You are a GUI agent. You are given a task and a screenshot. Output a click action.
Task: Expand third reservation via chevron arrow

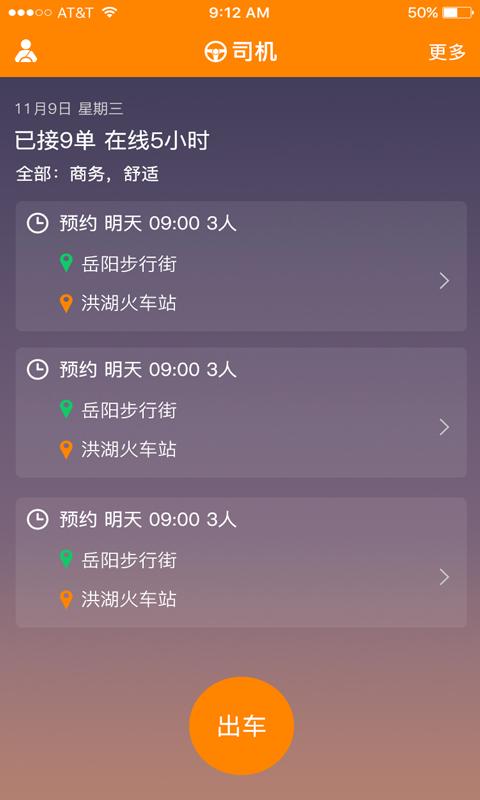444,577
